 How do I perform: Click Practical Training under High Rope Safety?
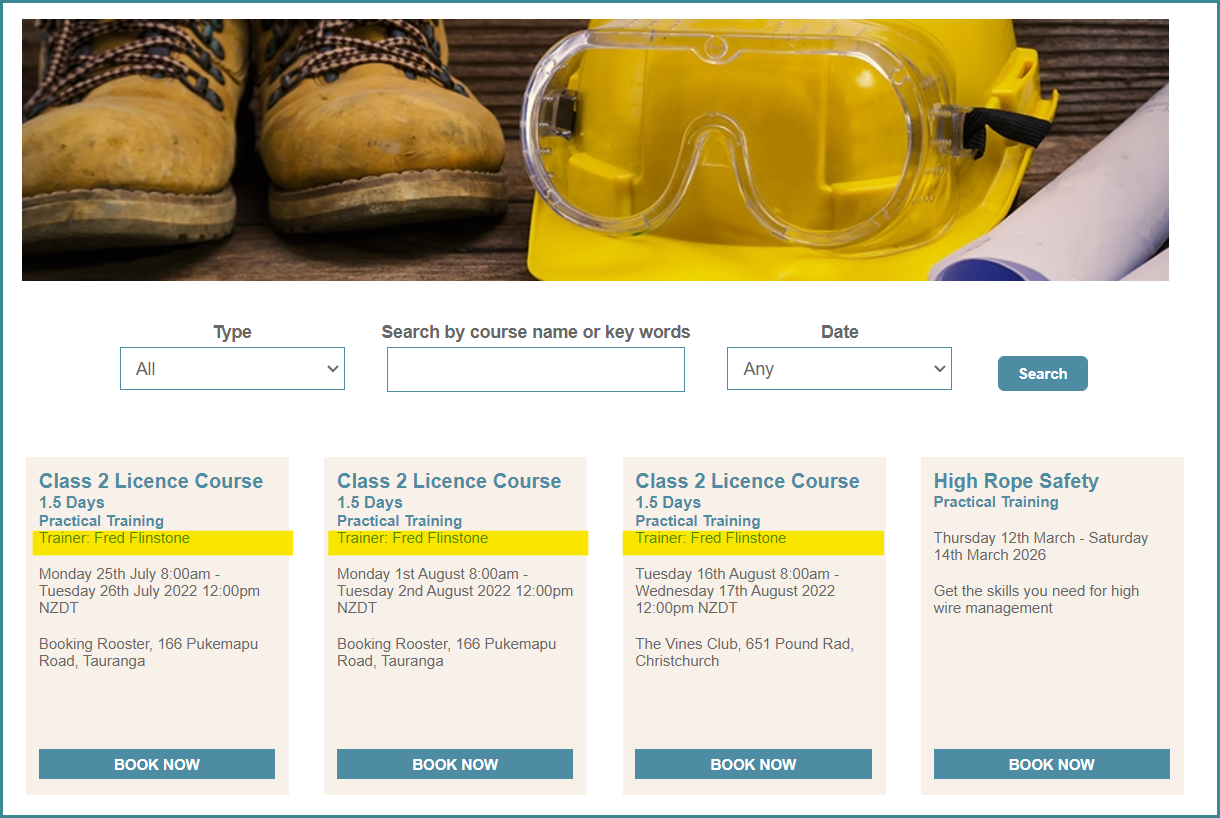point(996,502)
